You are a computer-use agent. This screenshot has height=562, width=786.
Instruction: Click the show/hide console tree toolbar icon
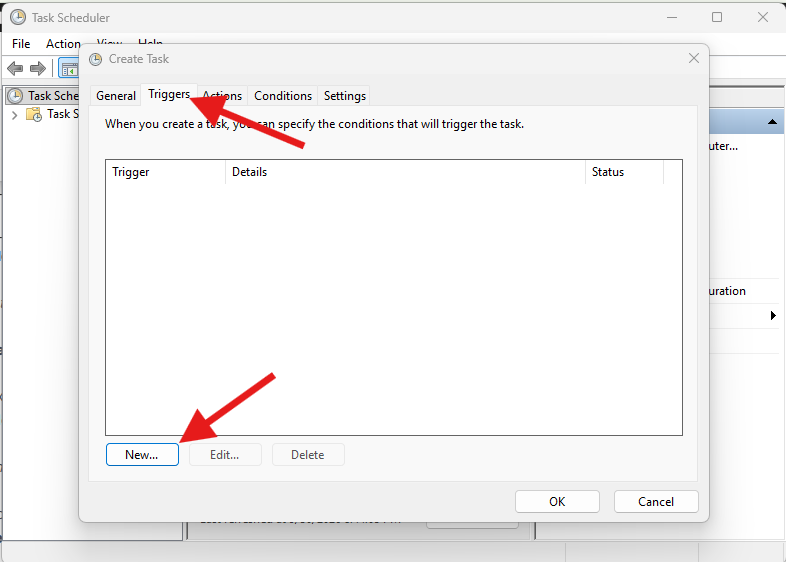click(x=69, y=68)
